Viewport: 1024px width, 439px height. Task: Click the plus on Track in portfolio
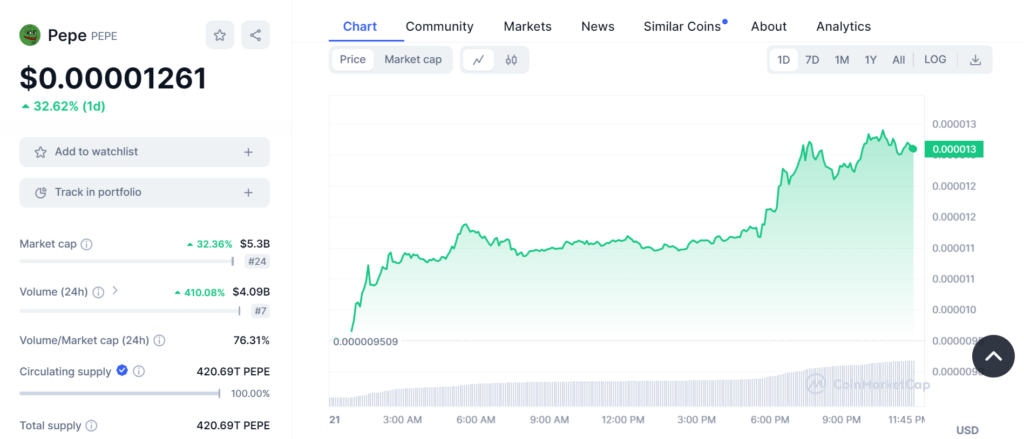tap(248, 193)
